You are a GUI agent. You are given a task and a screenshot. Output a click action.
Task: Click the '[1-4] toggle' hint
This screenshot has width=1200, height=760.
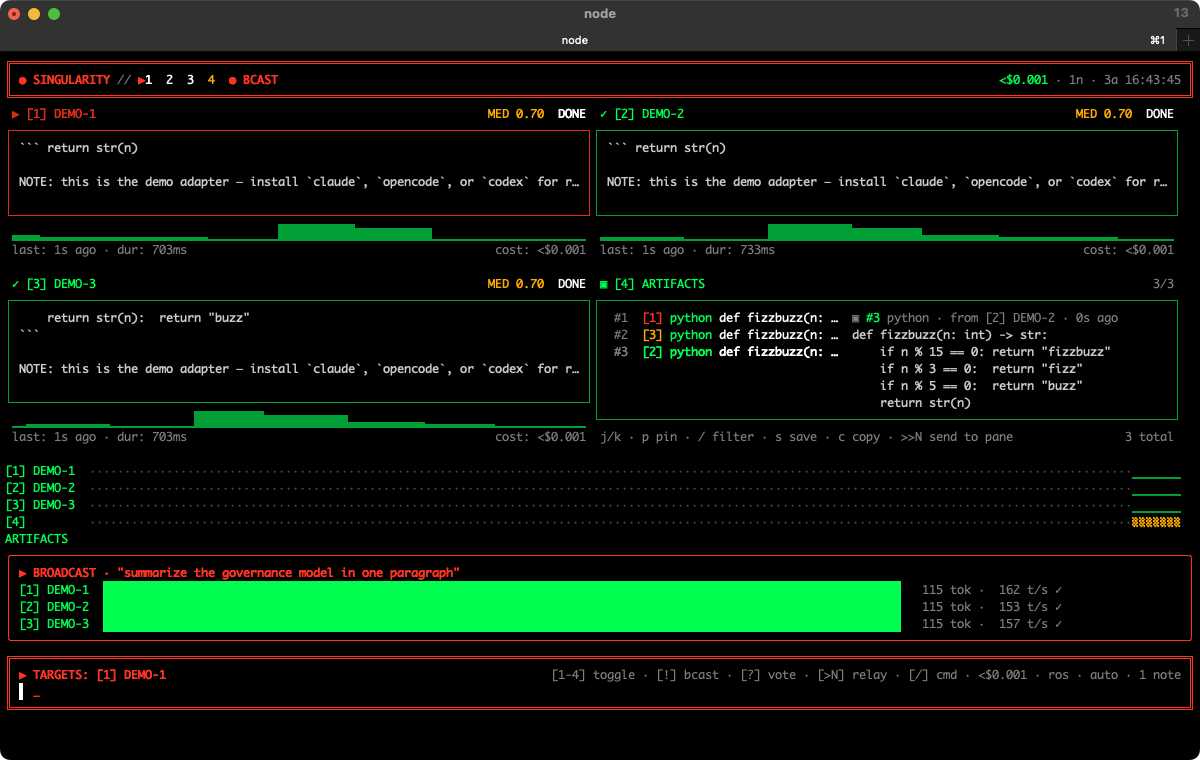click(593, 675)
